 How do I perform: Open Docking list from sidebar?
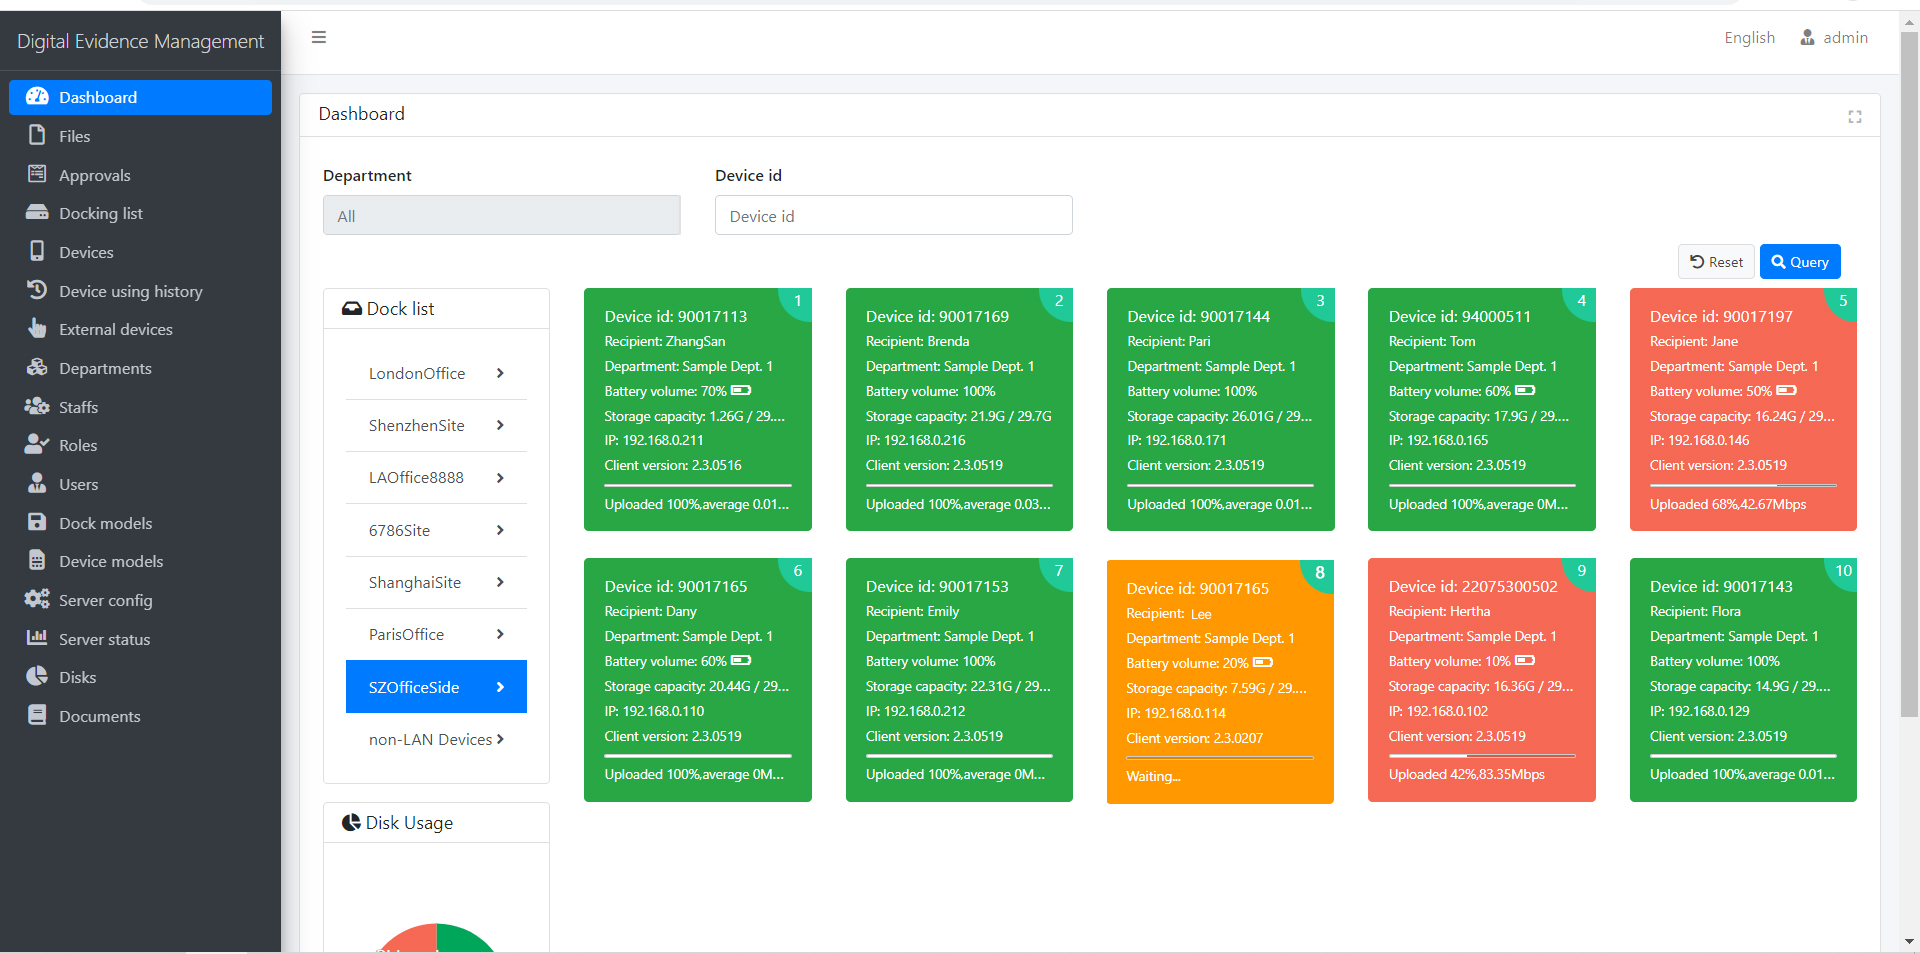click(x=100, y=214)
